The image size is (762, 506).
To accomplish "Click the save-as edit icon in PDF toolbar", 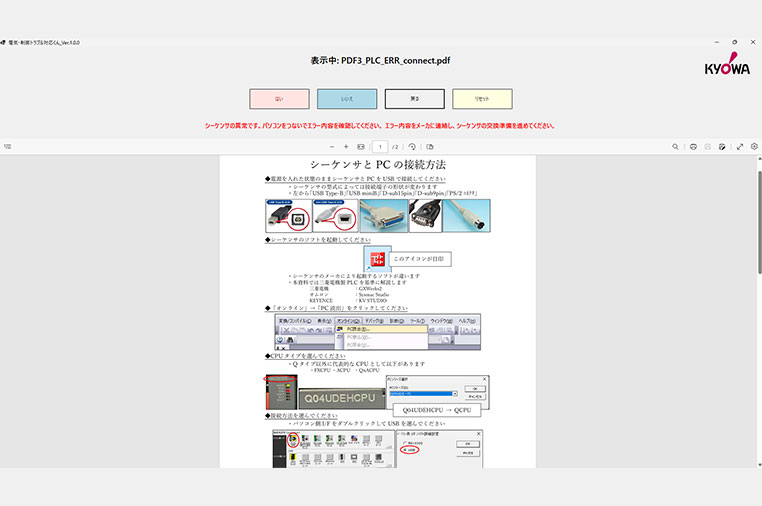I will point(722,146).
